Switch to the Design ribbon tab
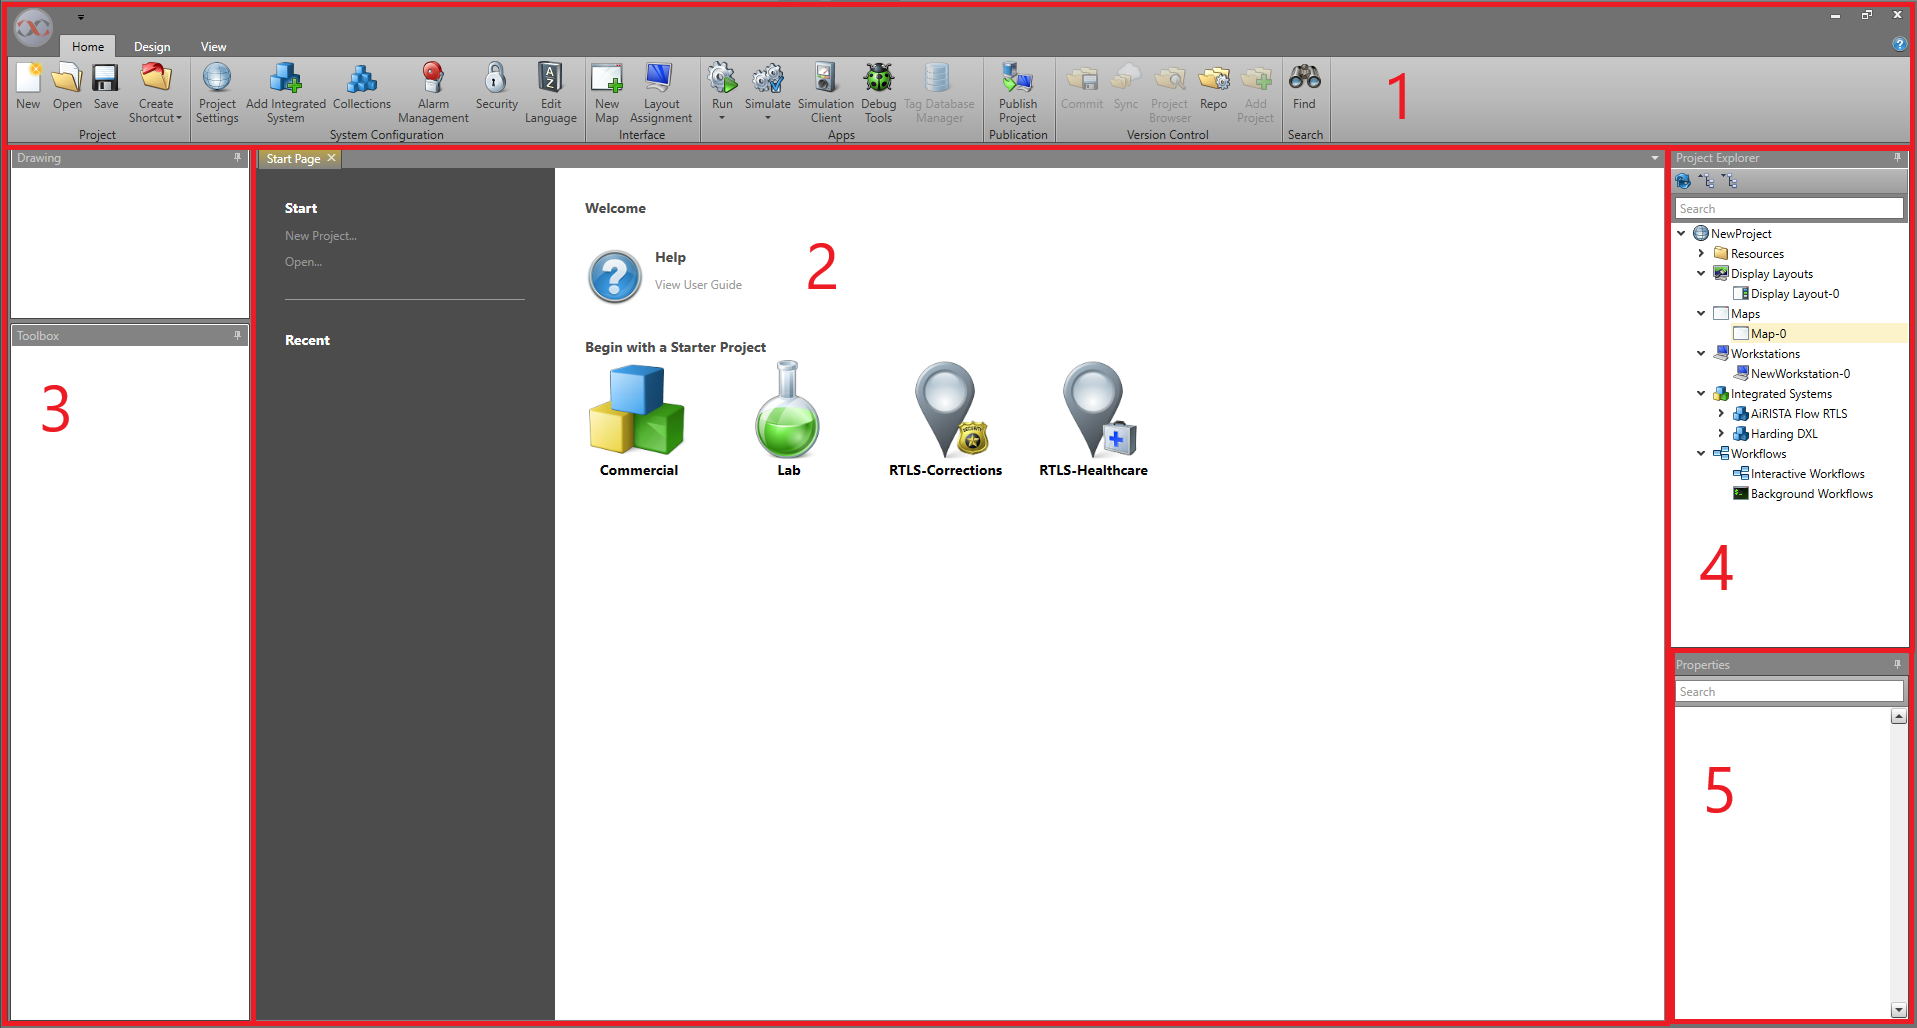 tap(152, 47)
